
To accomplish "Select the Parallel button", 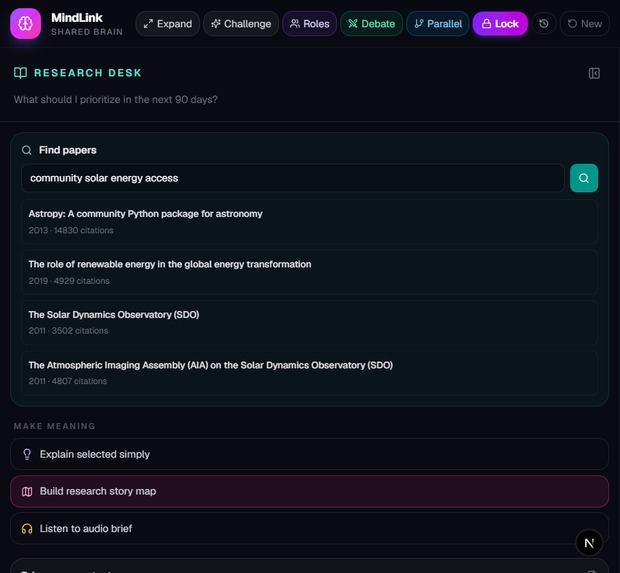I will 438,24.
